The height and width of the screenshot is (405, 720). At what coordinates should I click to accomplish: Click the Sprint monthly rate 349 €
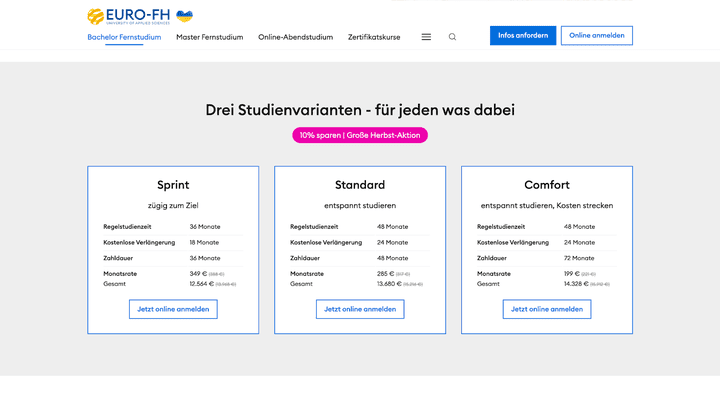[x=198, y=273]
